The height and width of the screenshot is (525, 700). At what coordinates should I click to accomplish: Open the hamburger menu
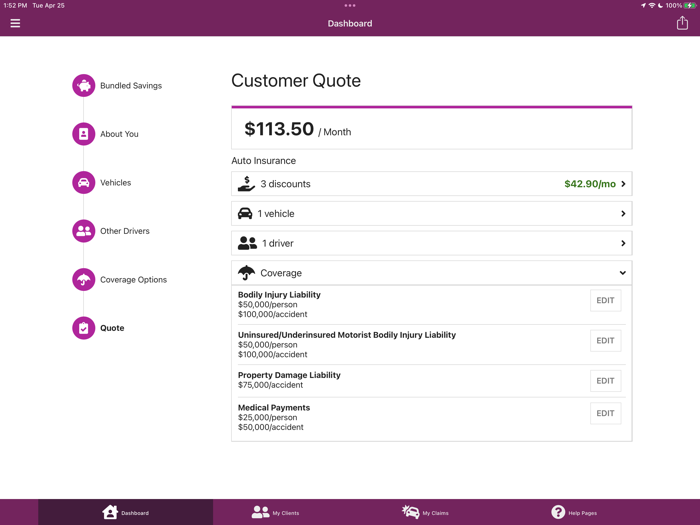(15, 23)
